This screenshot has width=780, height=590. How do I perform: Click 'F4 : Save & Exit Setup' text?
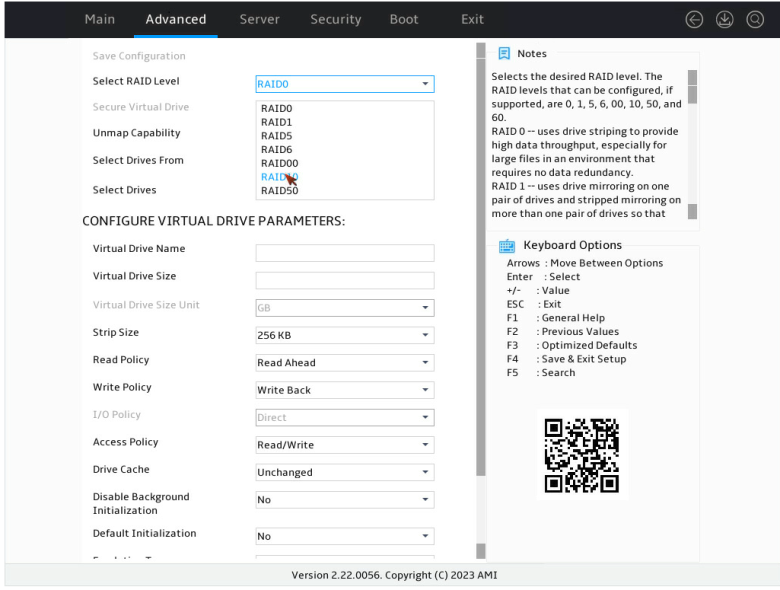[566, 359]
